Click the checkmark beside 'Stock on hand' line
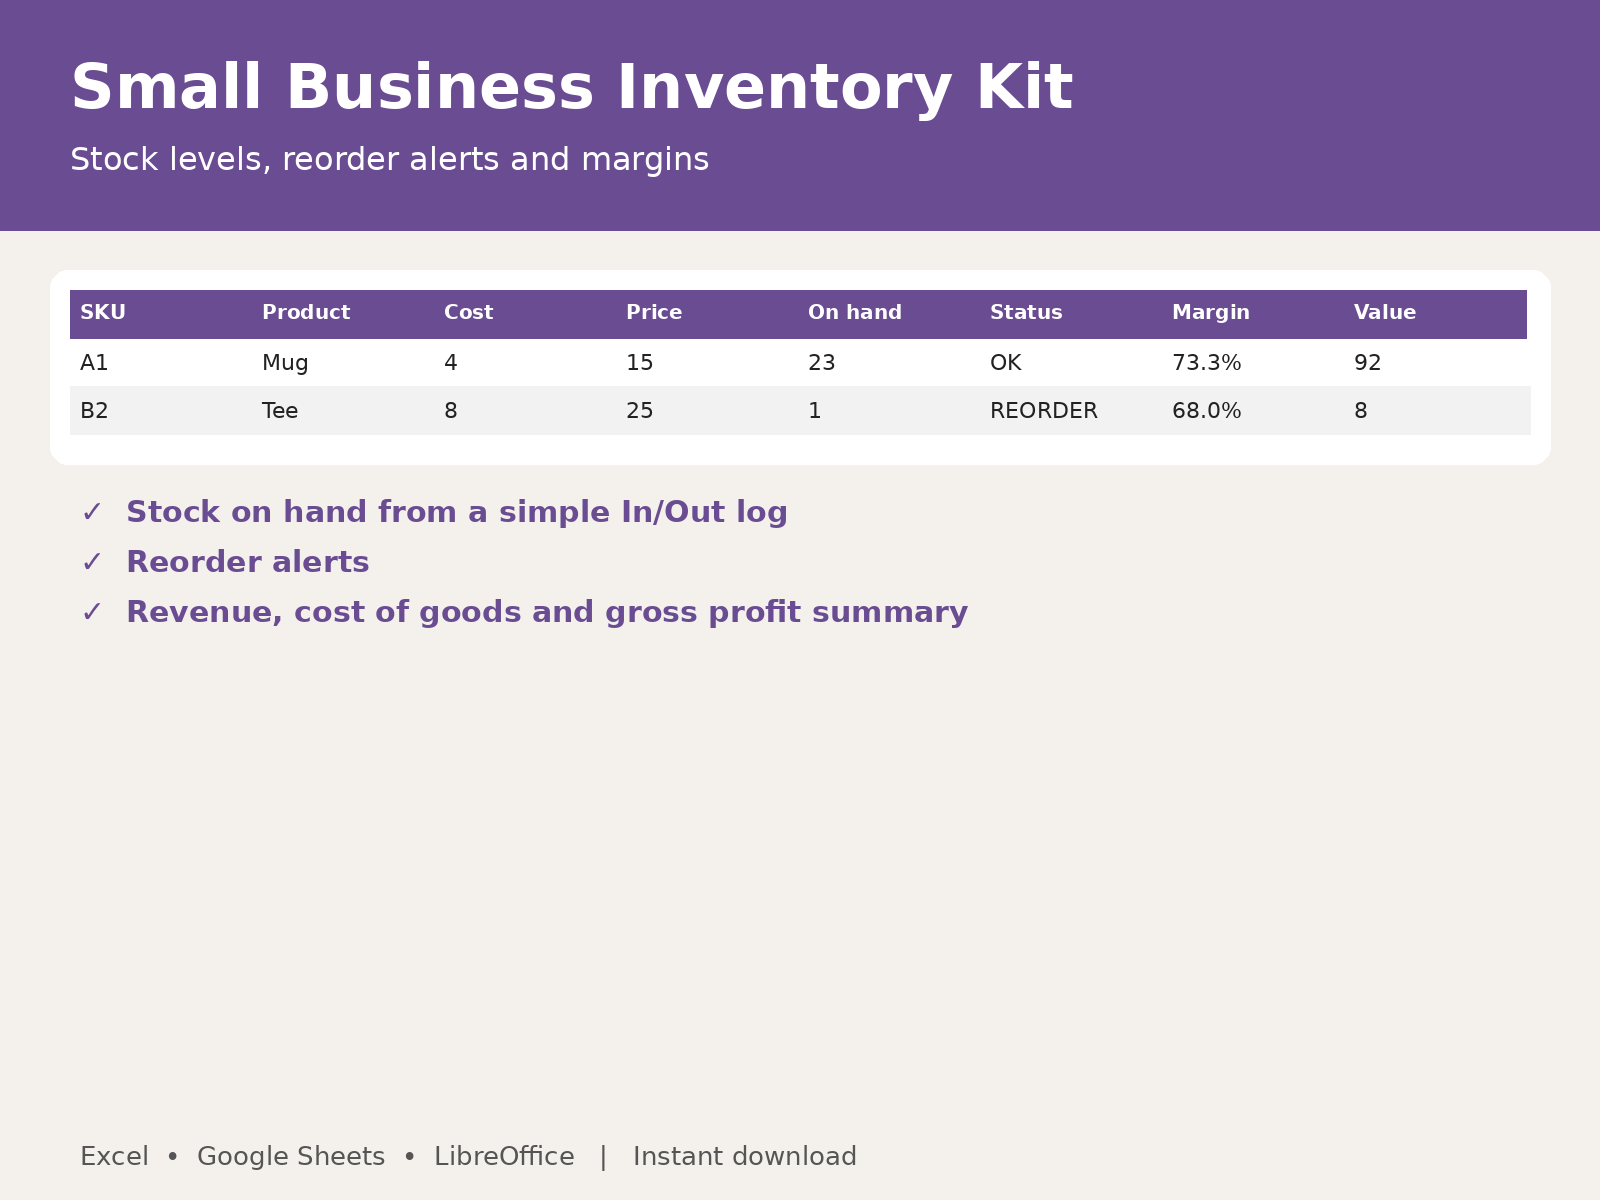The height and width of the screenshot is (1200, 1600). [x=92, y=512]
